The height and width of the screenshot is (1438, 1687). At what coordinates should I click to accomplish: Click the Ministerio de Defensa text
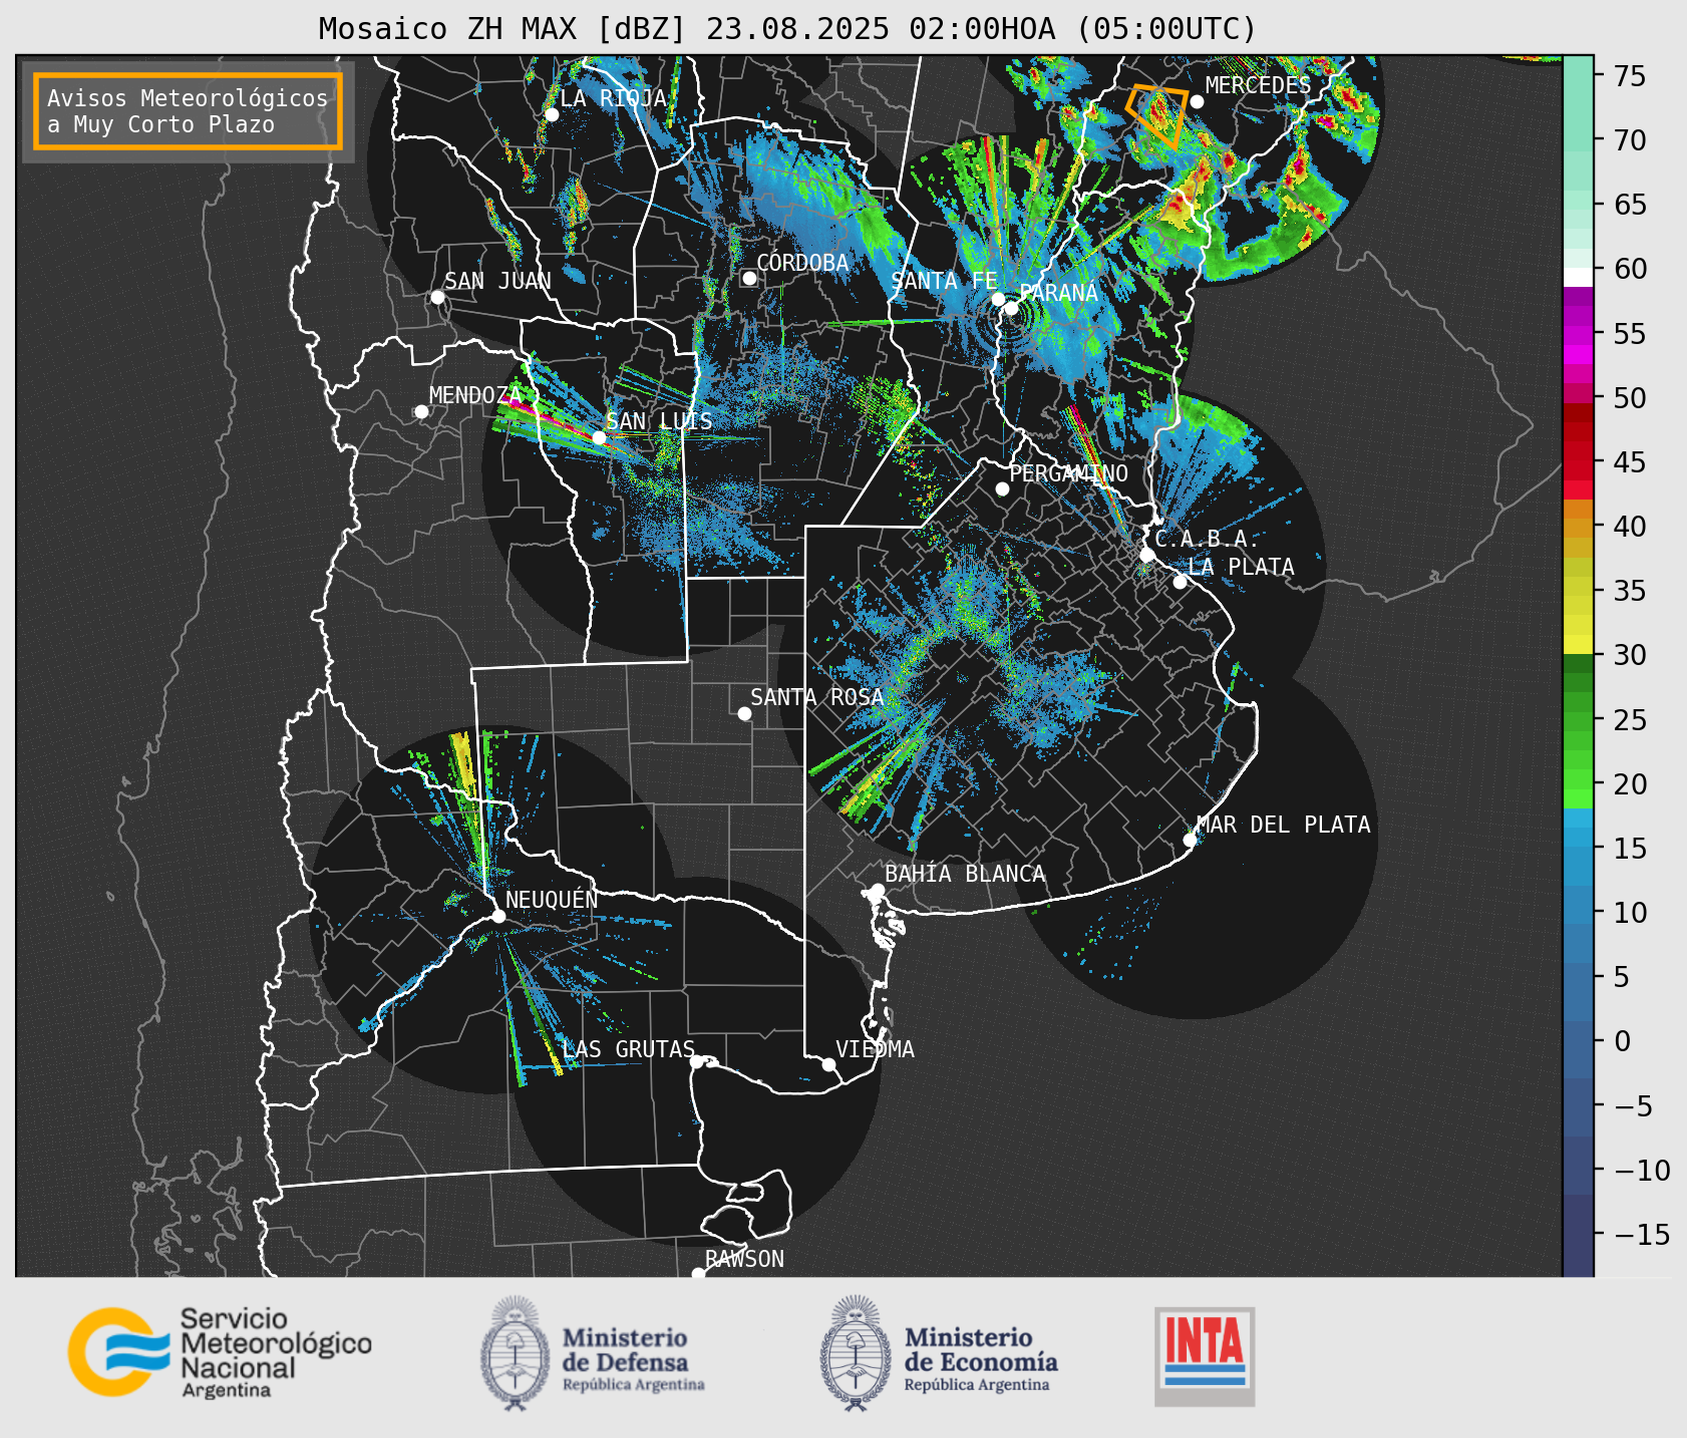[x=625, y=1349]
